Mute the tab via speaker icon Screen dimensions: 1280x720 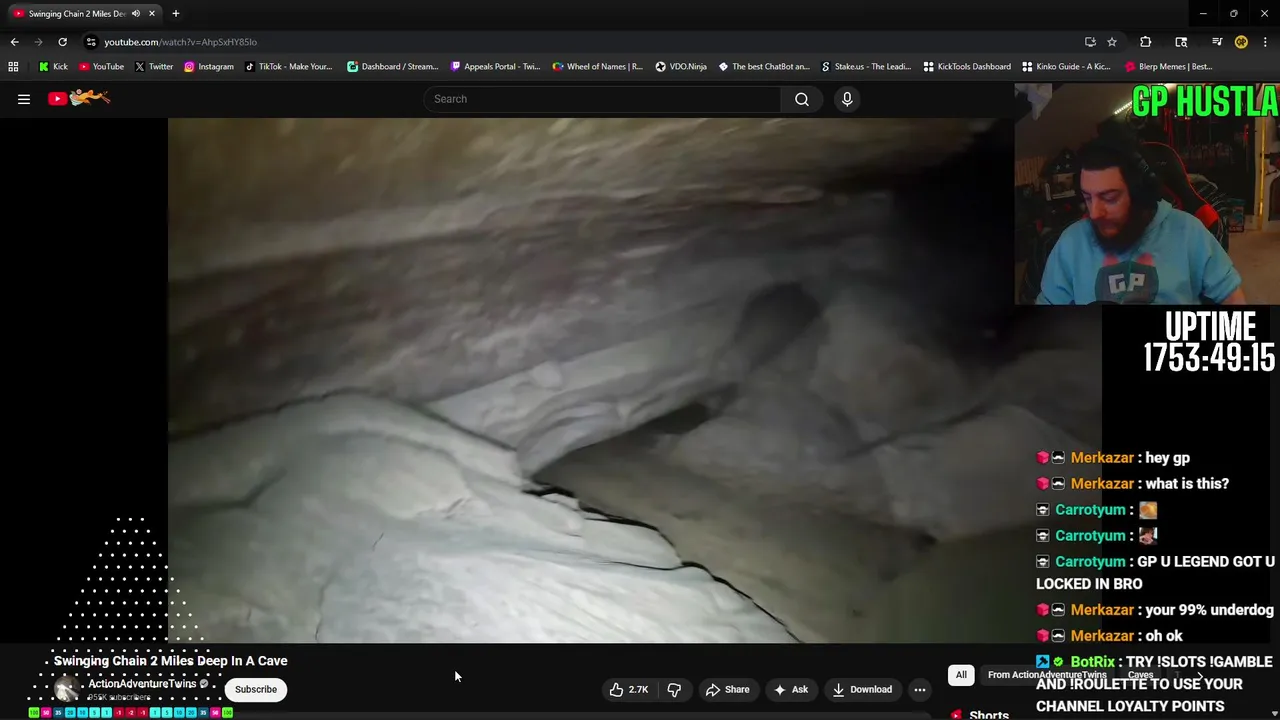[x=136, y=14]
